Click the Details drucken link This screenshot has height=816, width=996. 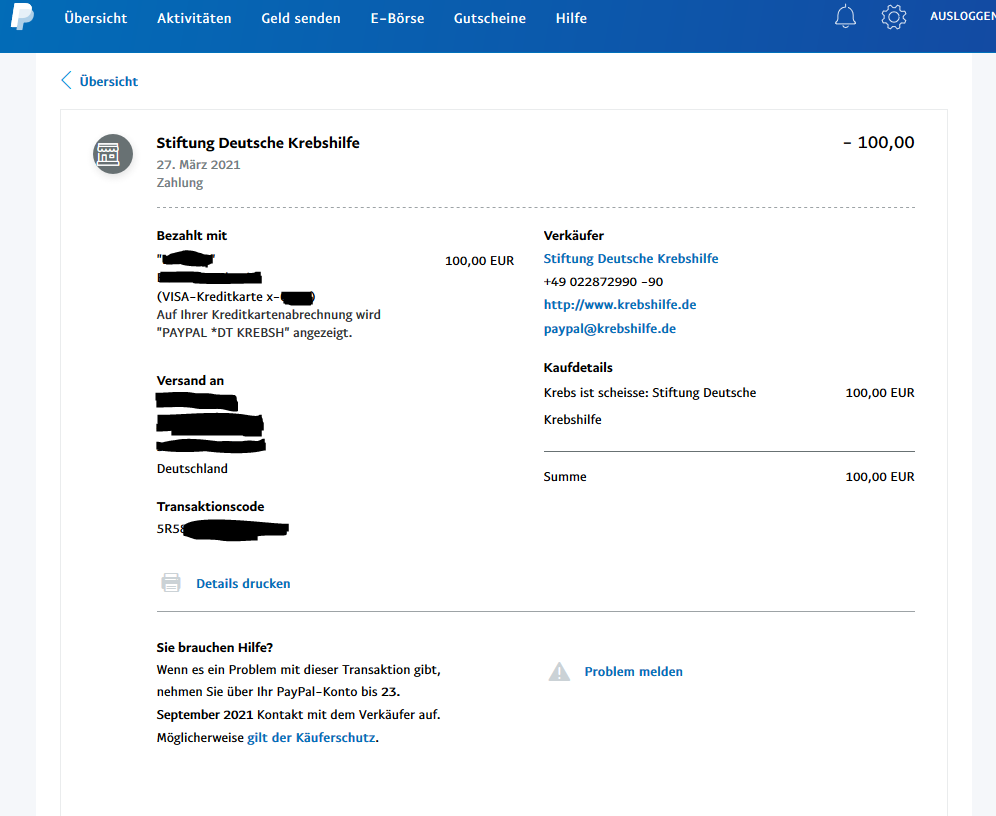point(243,583)
